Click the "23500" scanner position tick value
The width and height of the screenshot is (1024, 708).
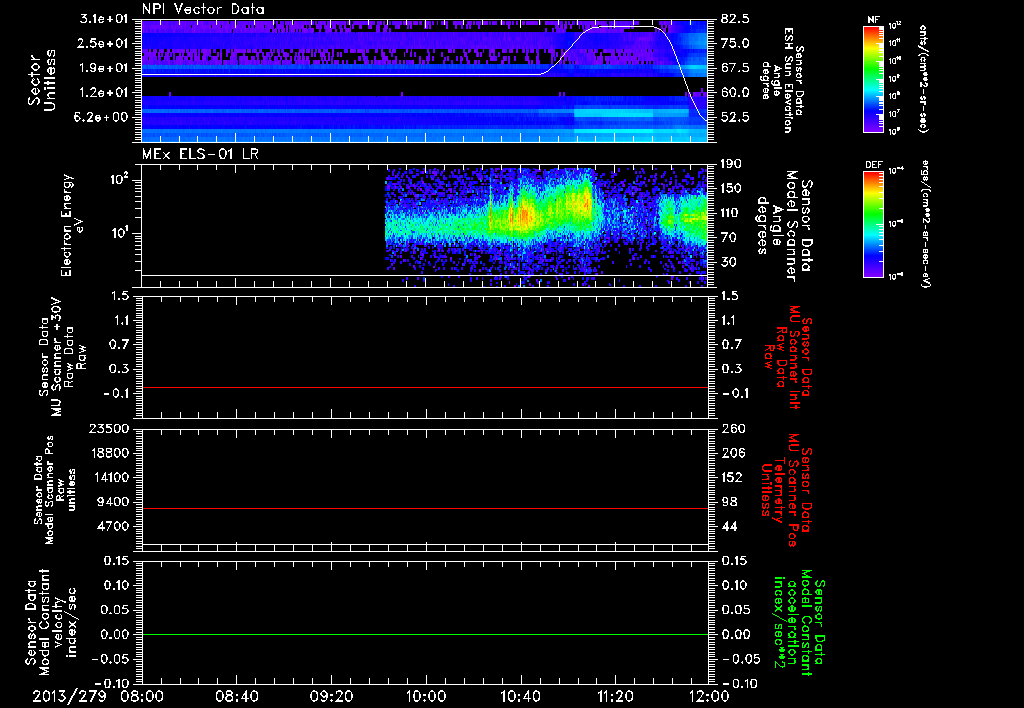point(109,429)
